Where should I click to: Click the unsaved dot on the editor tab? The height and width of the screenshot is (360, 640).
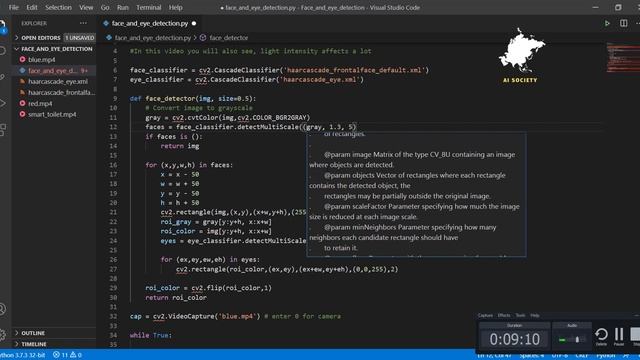[x=194, y=23]
